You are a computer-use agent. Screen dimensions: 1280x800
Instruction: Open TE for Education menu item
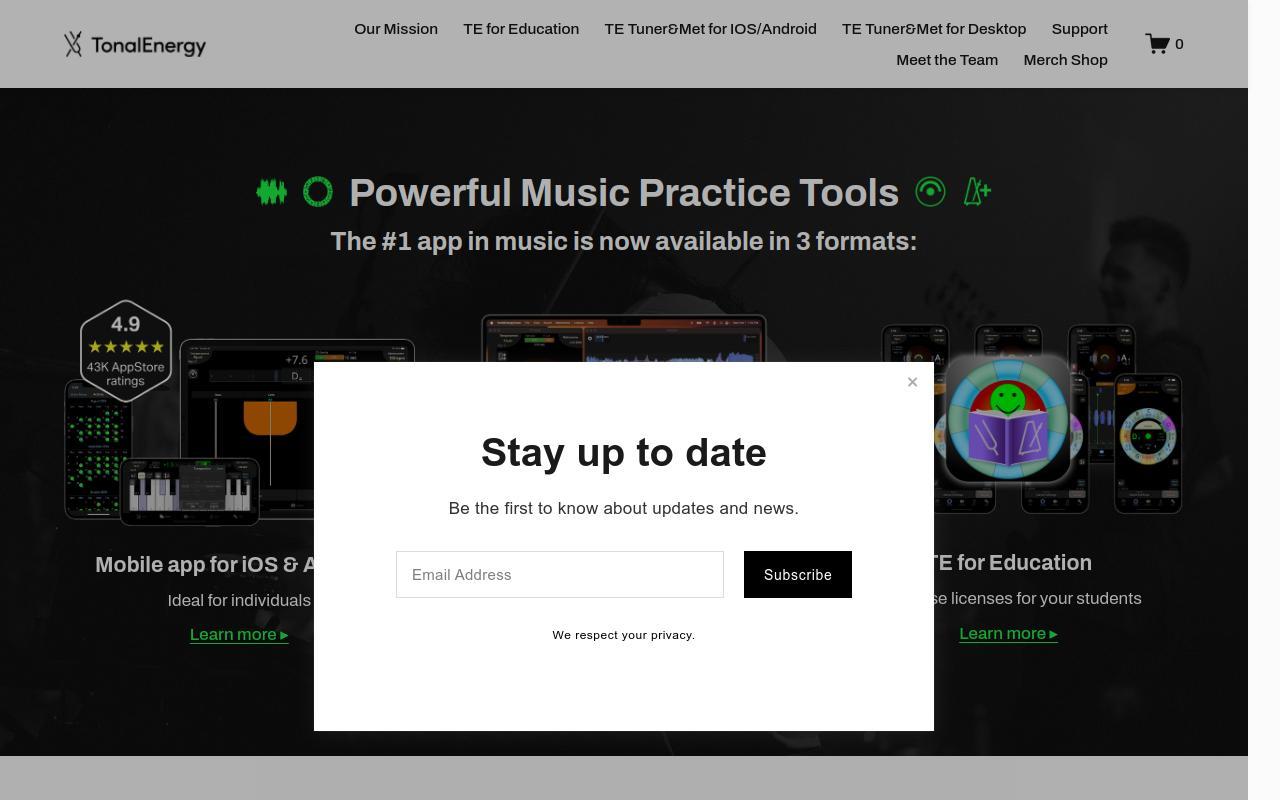[x=521, y=29]
